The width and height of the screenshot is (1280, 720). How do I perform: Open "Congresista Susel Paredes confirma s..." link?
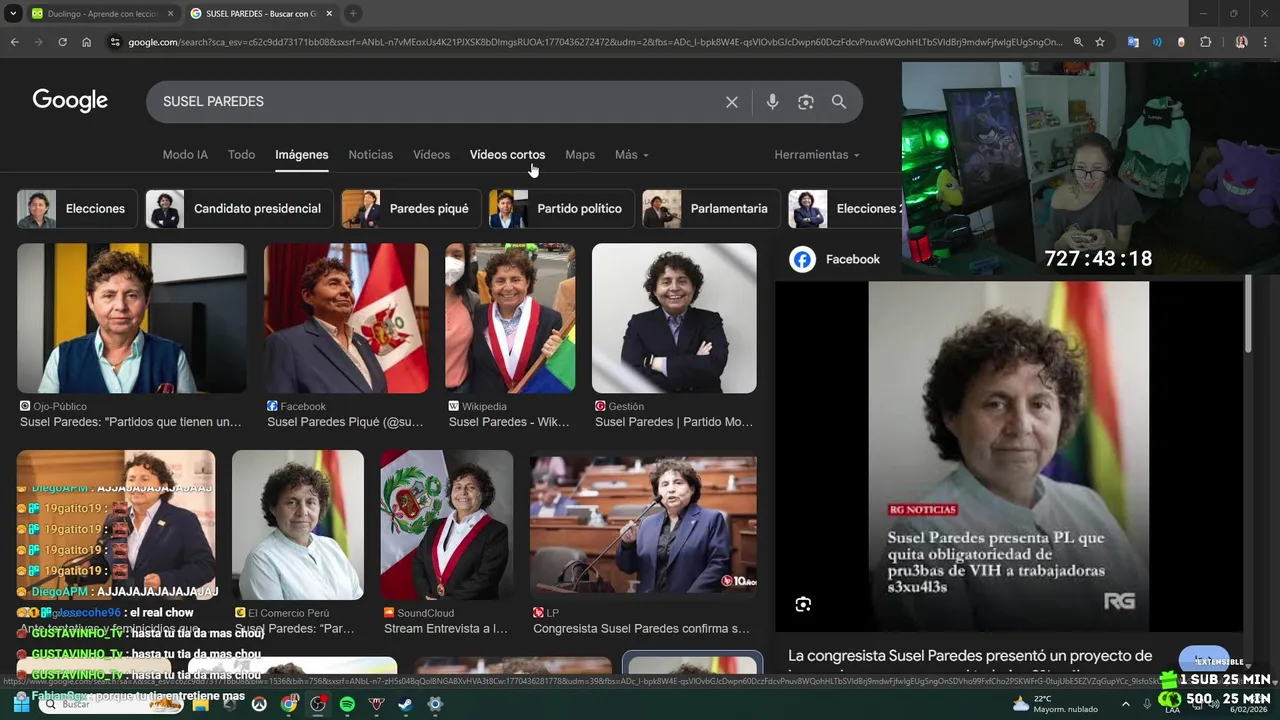(x=641, y=629)
